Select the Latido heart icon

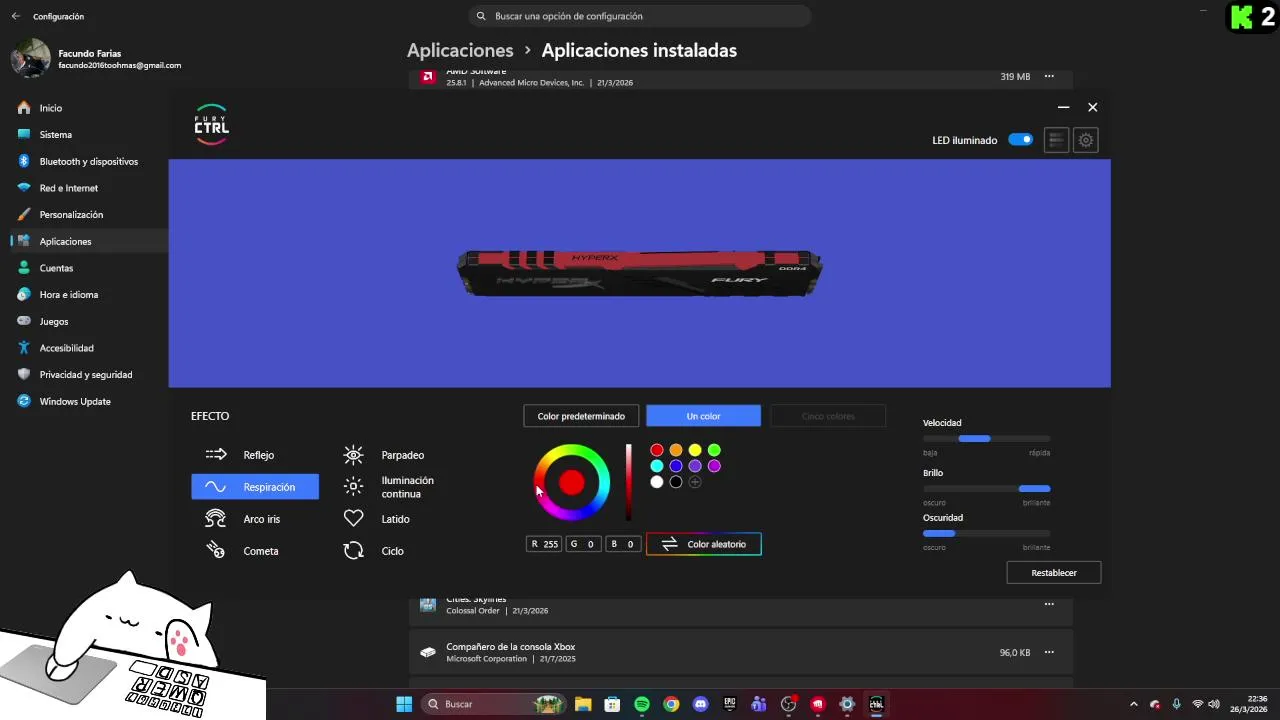coord(353,518)
